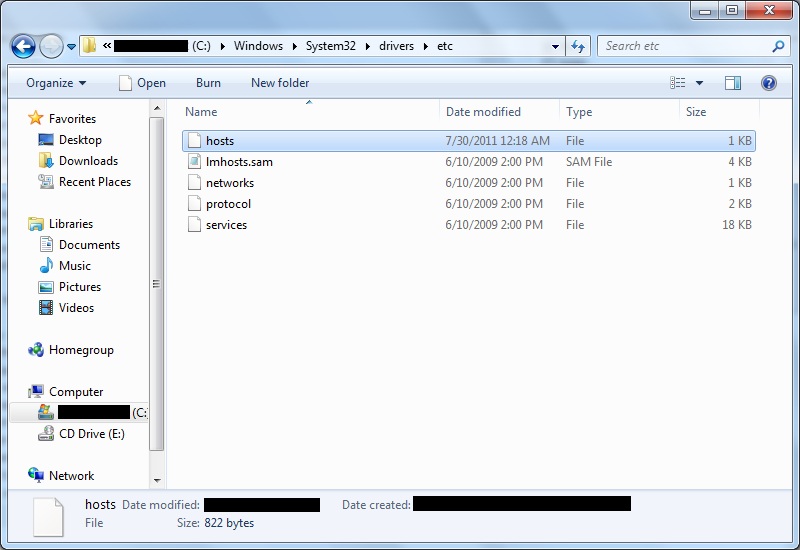
Task: Select System32 in the address path
Action: coord(331,46)
